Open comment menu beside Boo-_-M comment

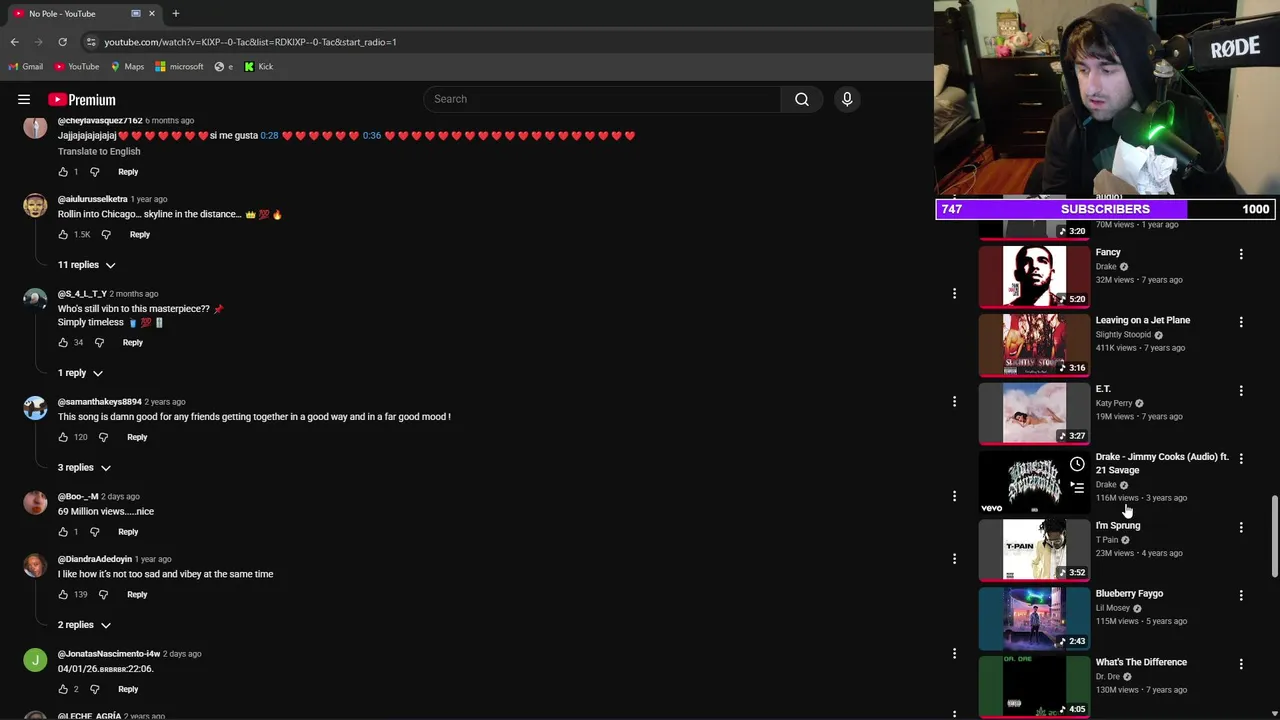pos(954,496)
